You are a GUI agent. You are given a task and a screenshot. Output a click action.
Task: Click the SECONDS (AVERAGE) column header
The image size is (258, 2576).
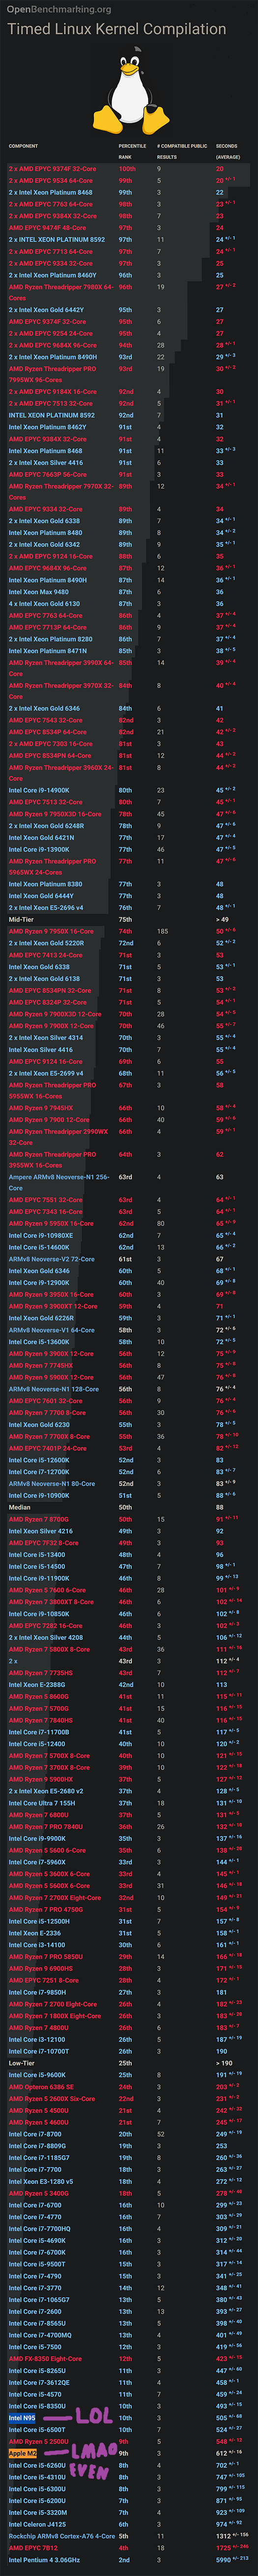coord(228,151)
